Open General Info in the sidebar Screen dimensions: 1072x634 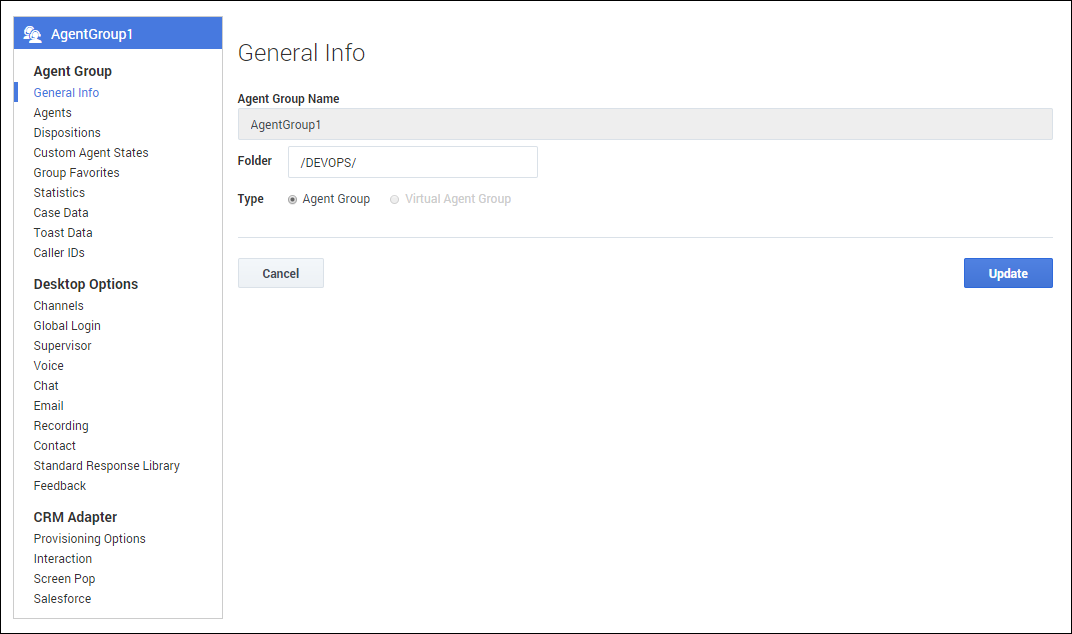[x=66, y=92]
